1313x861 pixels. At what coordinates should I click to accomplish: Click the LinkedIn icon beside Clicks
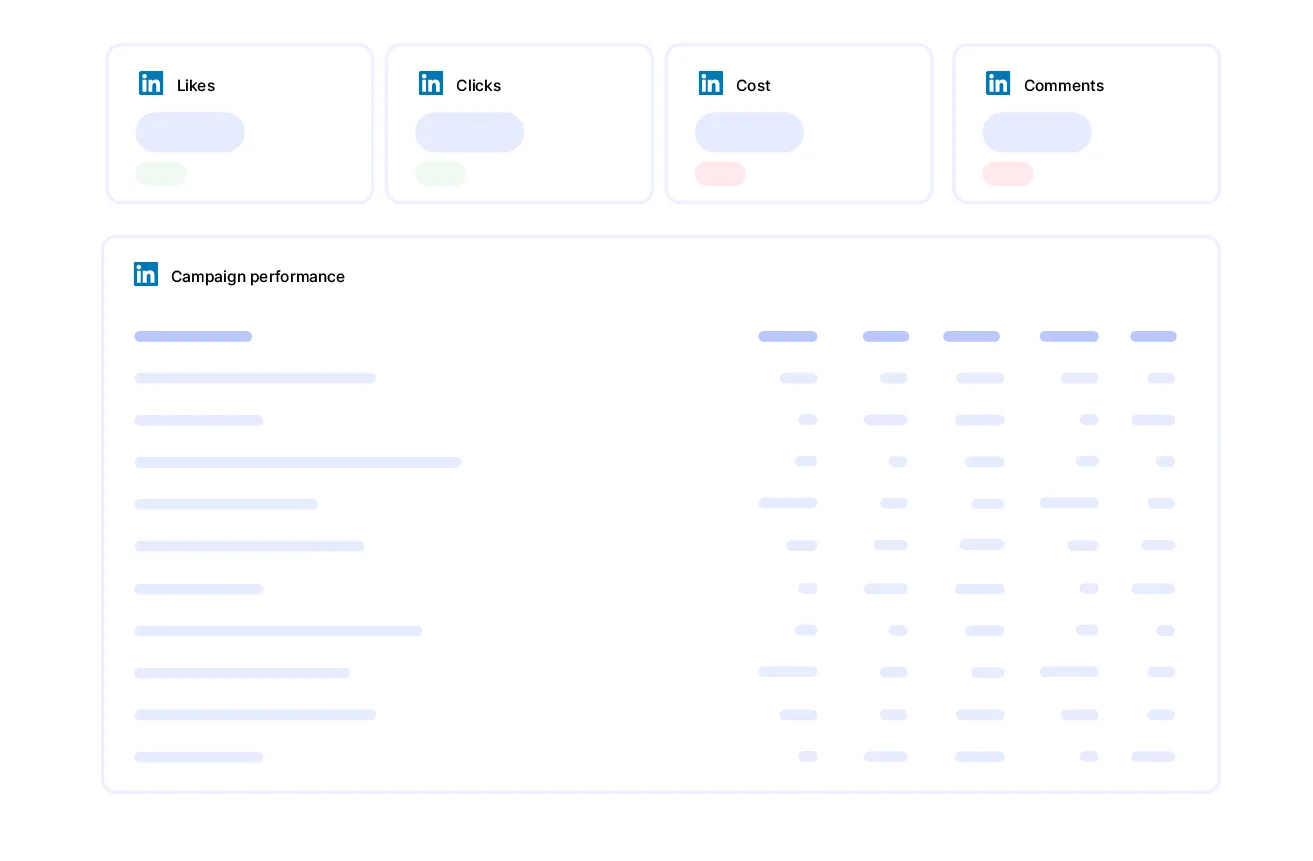431,84
